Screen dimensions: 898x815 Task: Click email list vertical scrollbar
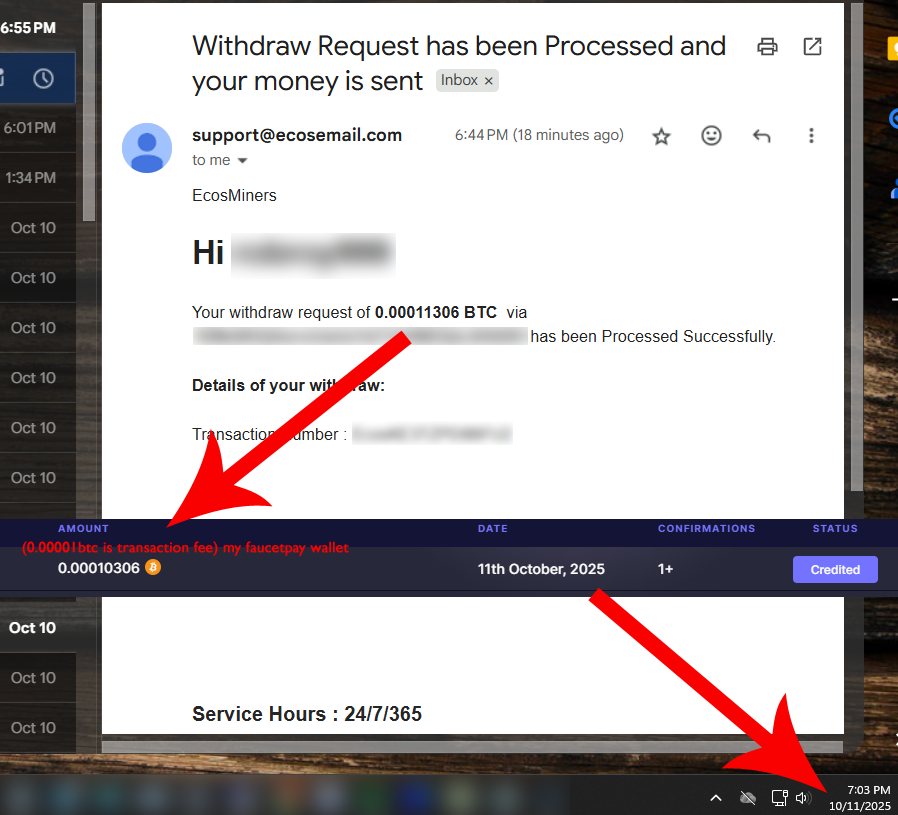(x=88, y=112)
